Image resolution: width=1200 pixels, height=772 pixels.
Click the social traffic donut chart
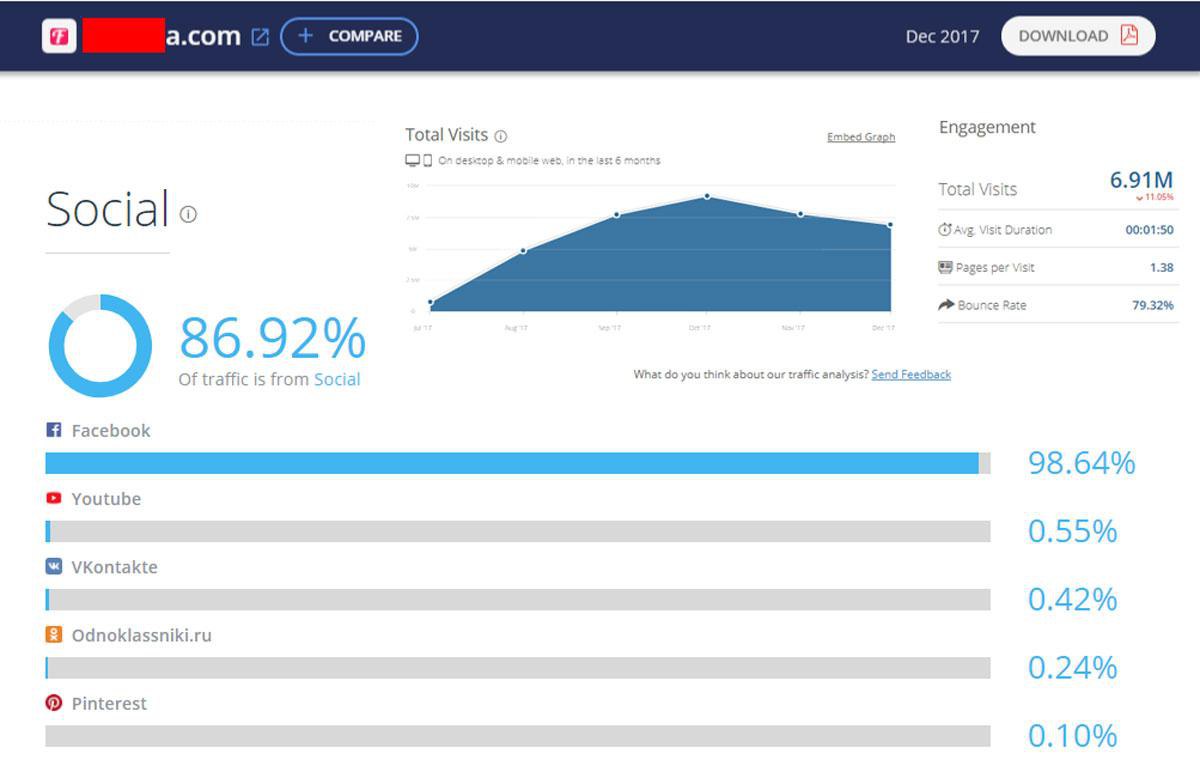100,345
